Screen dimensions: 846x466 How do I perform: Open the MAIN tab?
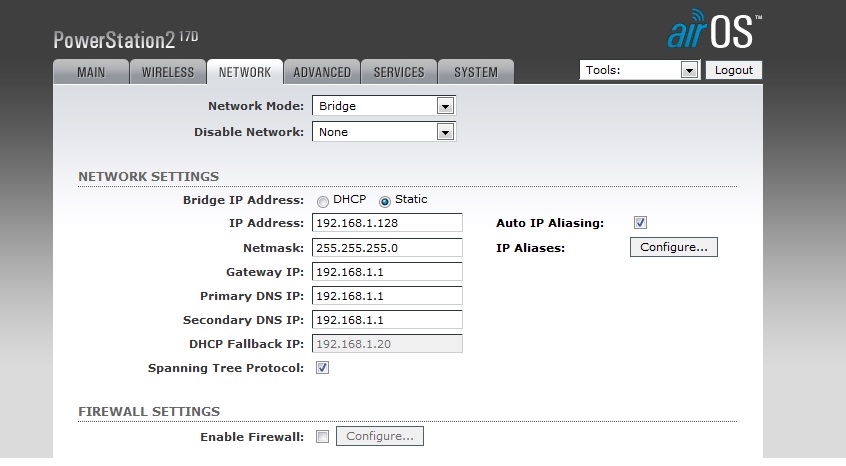[91, 72]
